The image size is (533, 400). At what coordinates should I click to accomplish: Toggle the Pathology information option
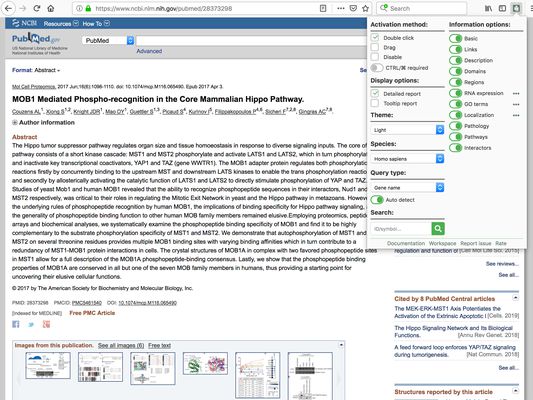coord(455,126)
